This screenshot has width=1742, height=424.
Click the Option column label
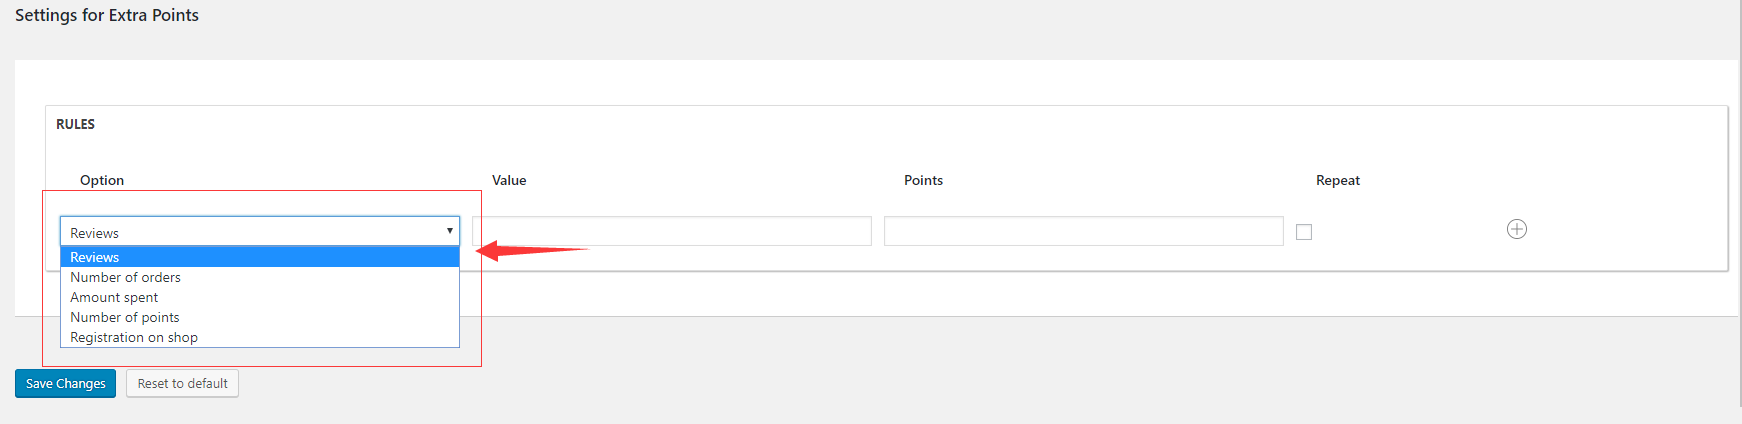tap(102, 180)
